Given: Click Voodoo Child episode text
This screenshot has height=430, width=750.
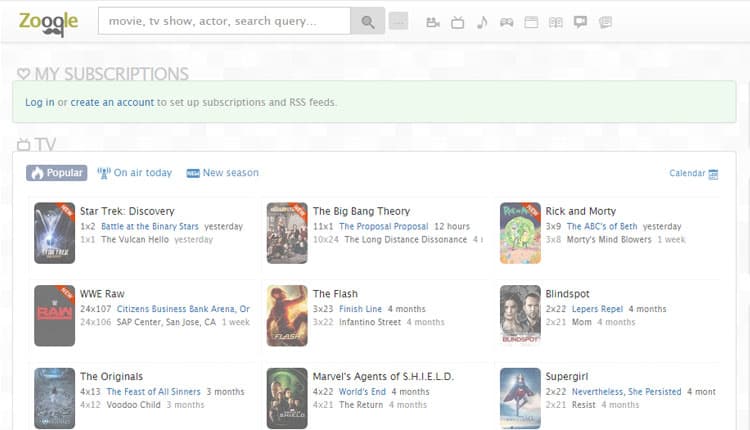Looking at the screenshot, I should click(x=133, y=405).
